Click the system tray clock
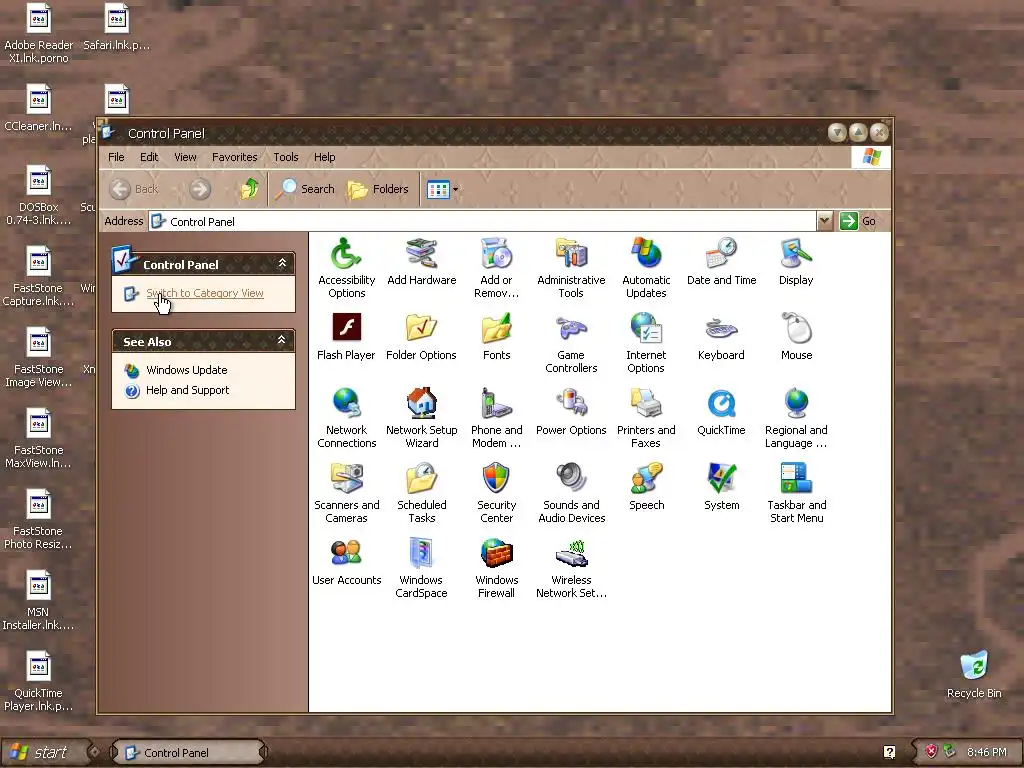The height and width of the screenshot is (768, 1024). tap(987, 752)
